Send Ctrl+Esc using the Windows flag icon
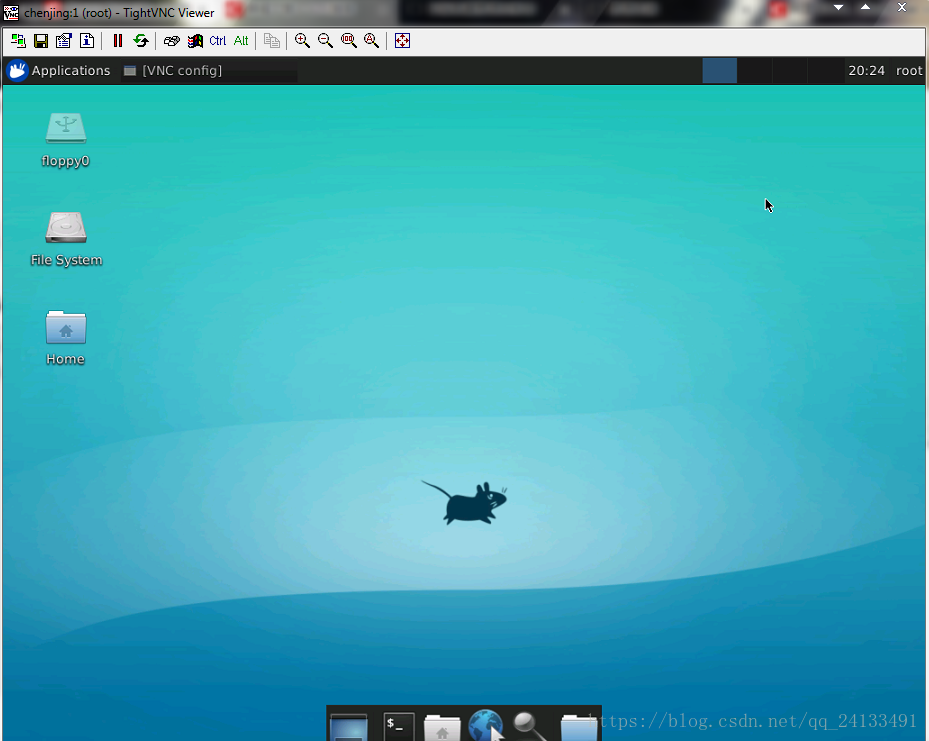Viewport: 929px width, 741px height. pyautogui.click(x=195, y=41)
